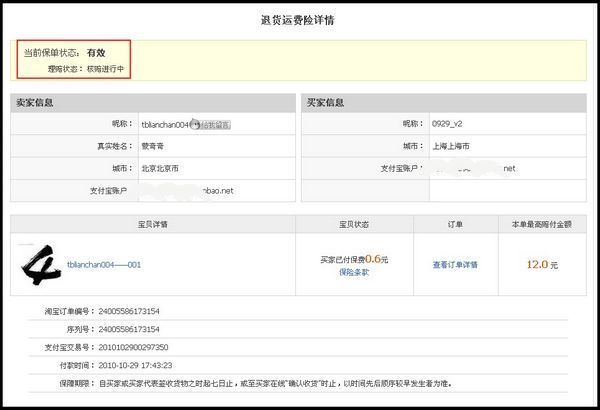The height and width of the screenshot is (410, 600).
Task: Open the 保险条款 insurance terms link
Action: [x=354, y=271]
